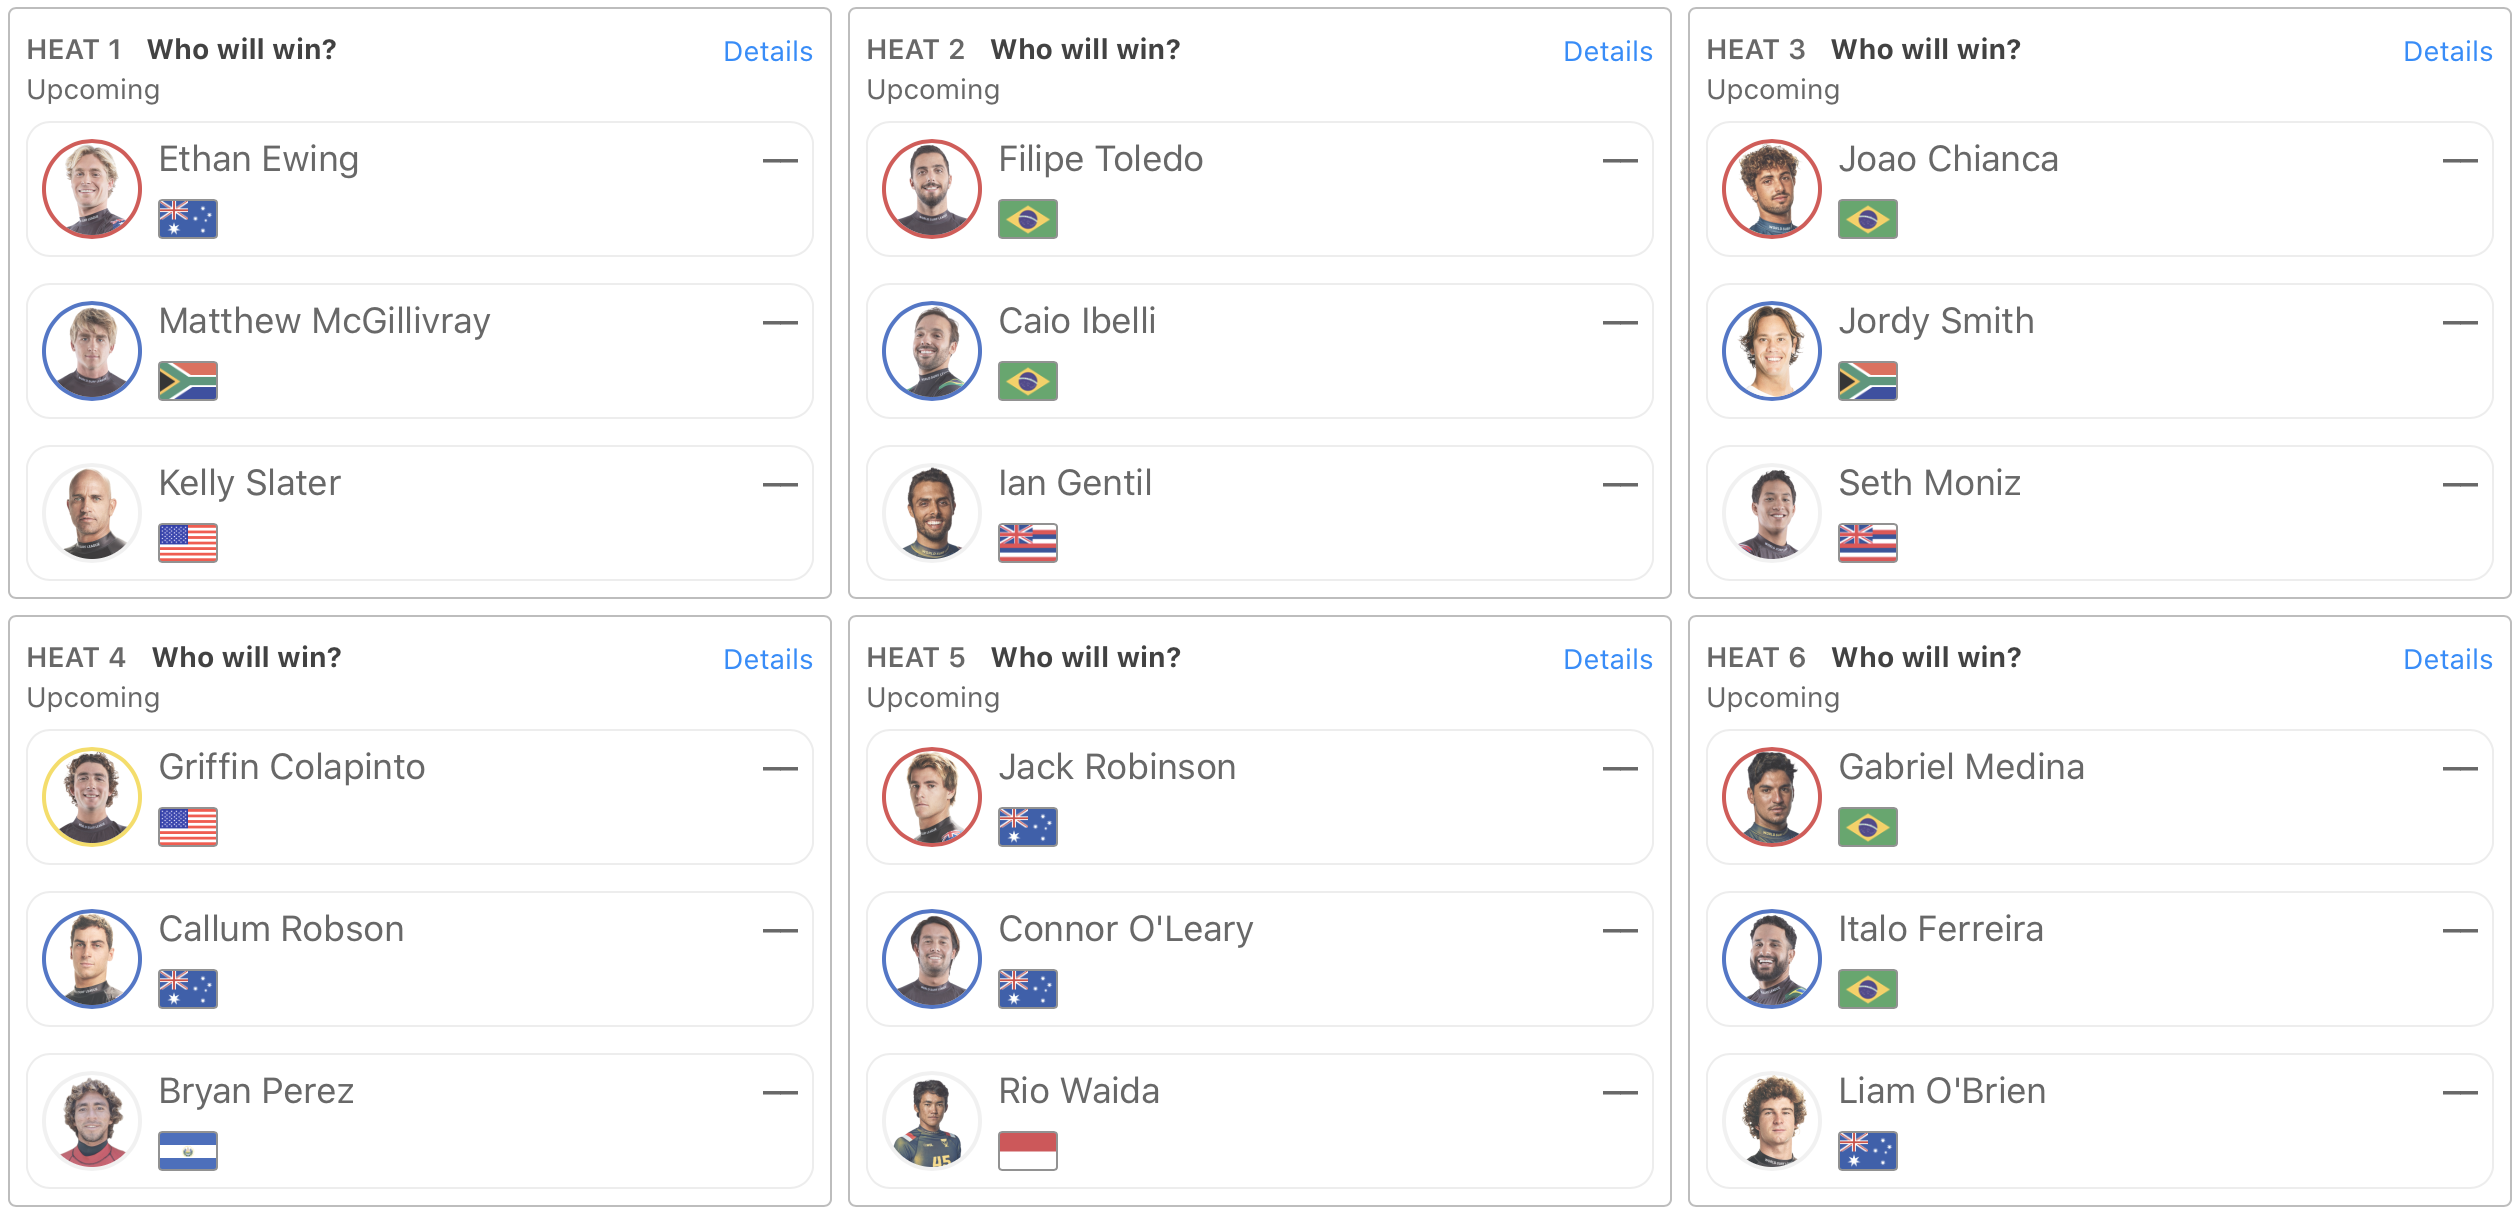Image resolution: width=2518 pixels, height=1212 pixels.
Task: Choose Jack Robinson as Heat 5 winner
Action: coord(1260,797)
